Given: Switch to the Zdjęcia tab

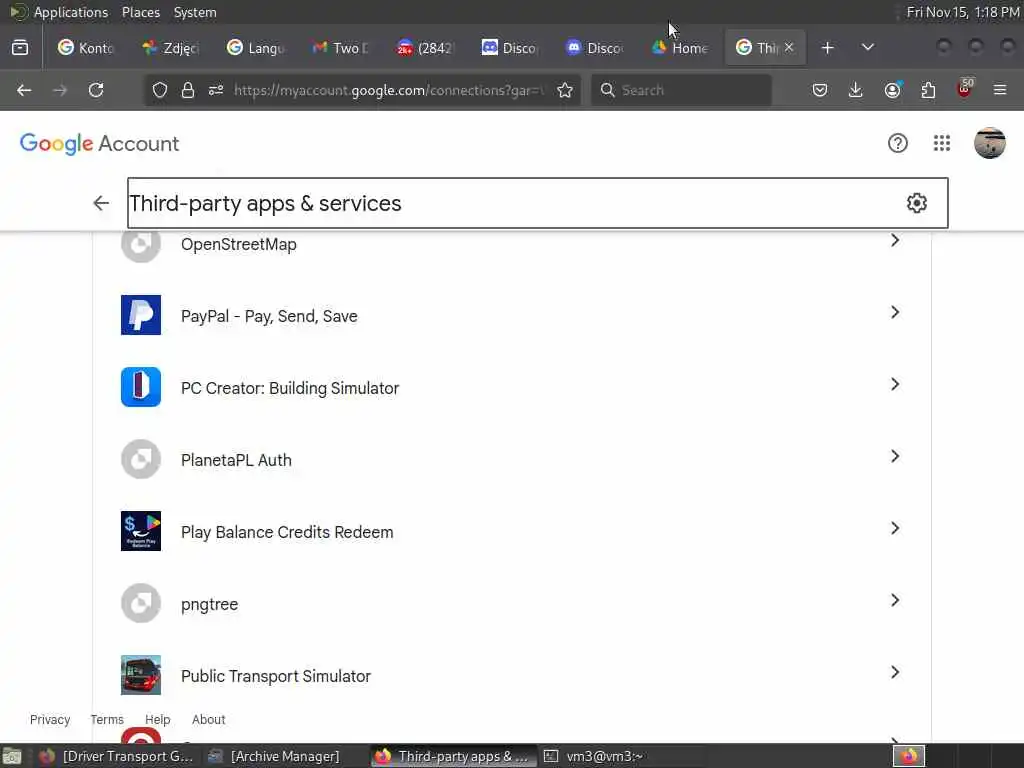Looking at the screenshot, I should click(171, 48).
